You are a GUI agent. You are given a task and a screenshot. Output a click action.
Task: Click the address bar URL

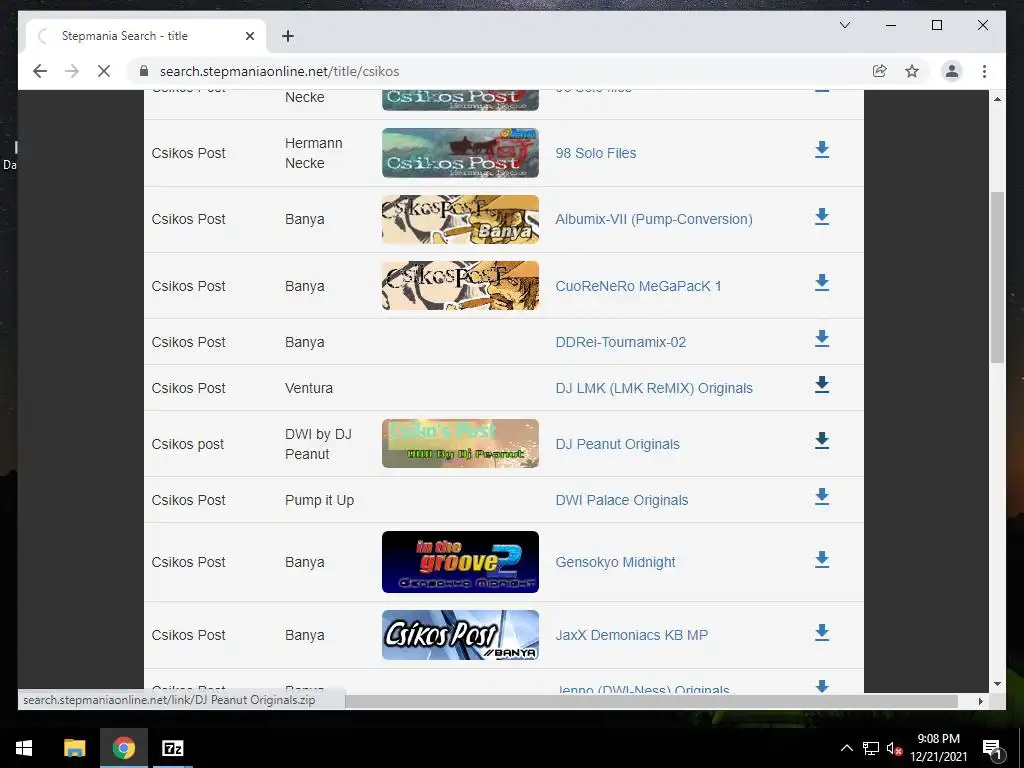click(x=280, y=71)
